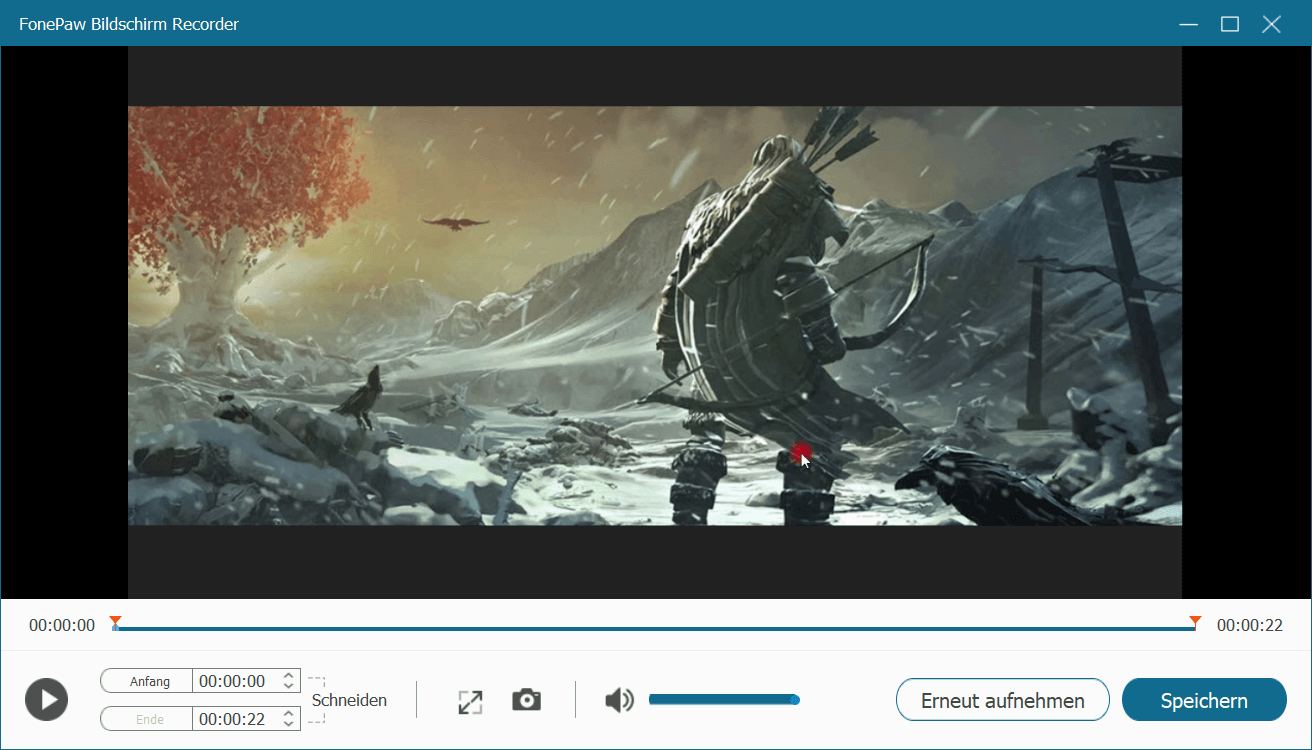1312x750 pixels.
Task: Close the FonePaw recorder window
Action: [1271, 24]
